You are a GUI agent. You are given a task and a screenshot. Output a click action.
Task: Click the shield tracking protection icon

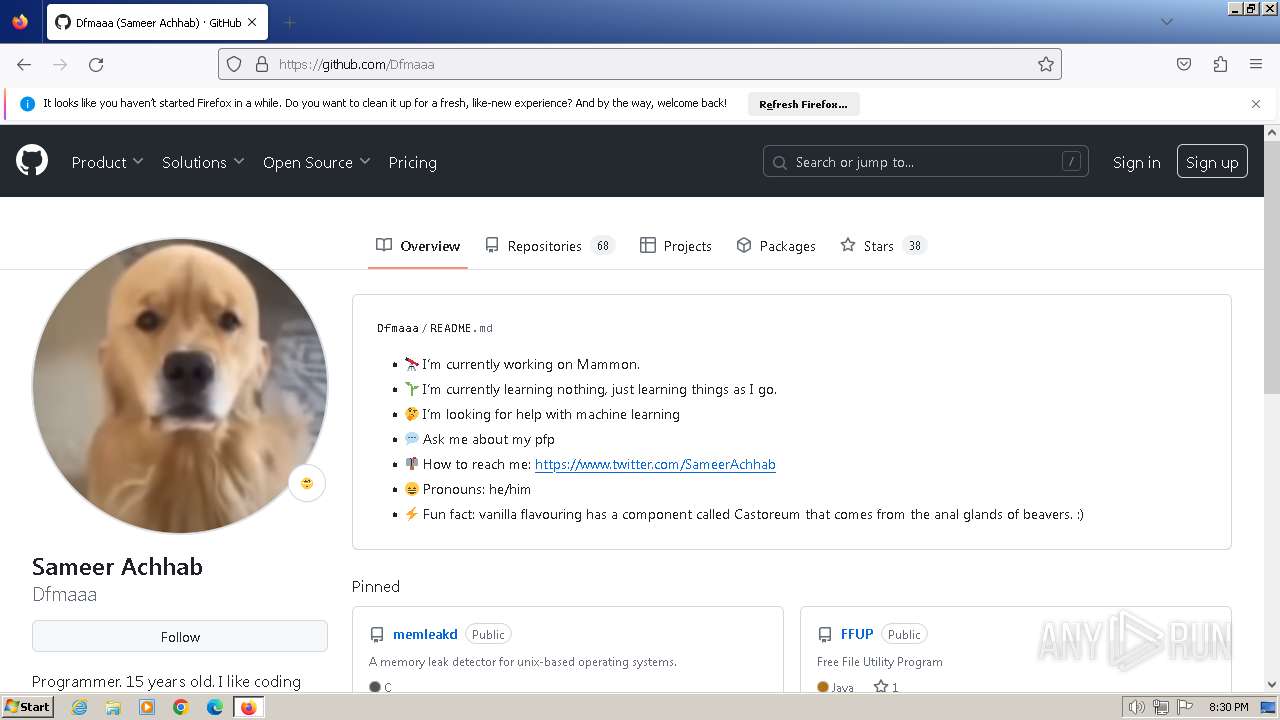pos(234,64)
